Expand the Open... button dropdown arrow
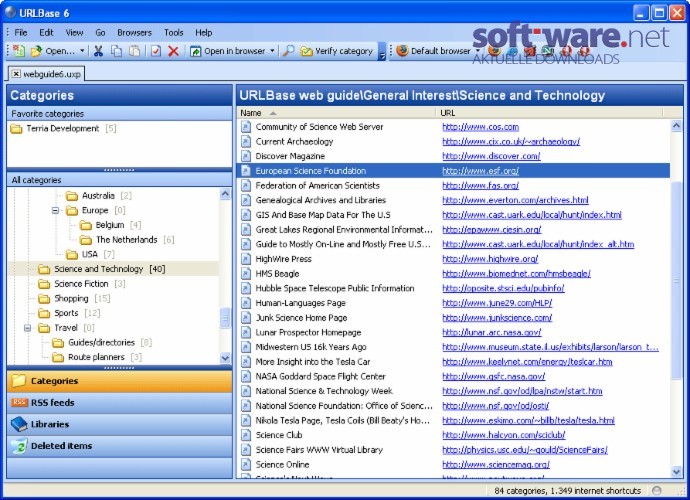 coord(82,51)
